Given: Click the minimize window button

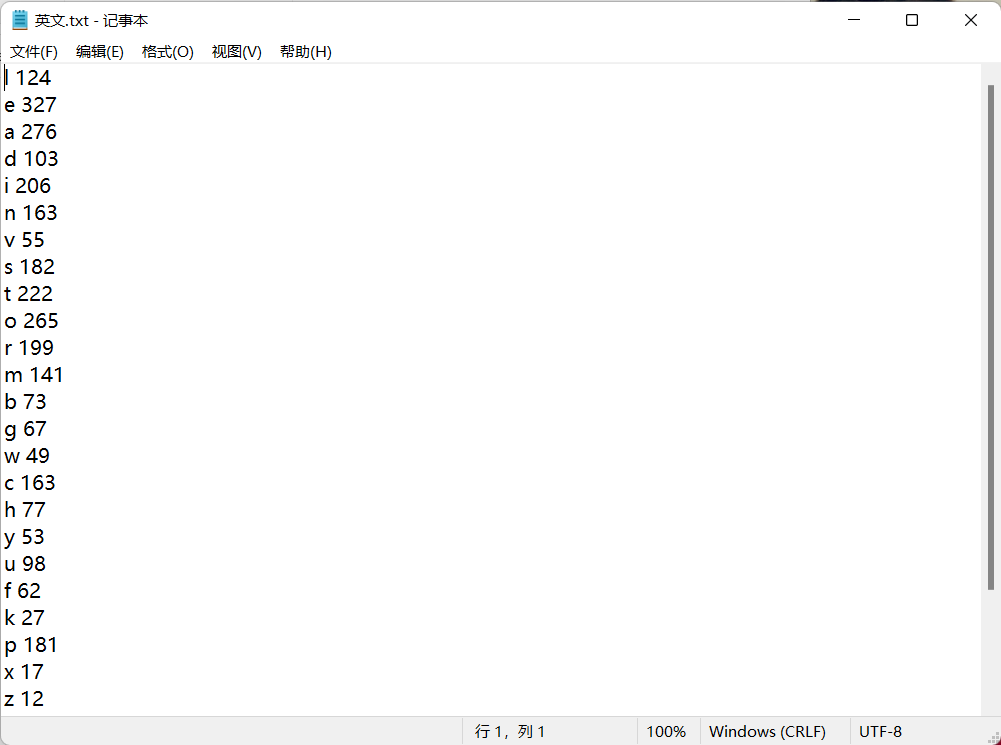Looking at the screenshot, I should 852,19.
